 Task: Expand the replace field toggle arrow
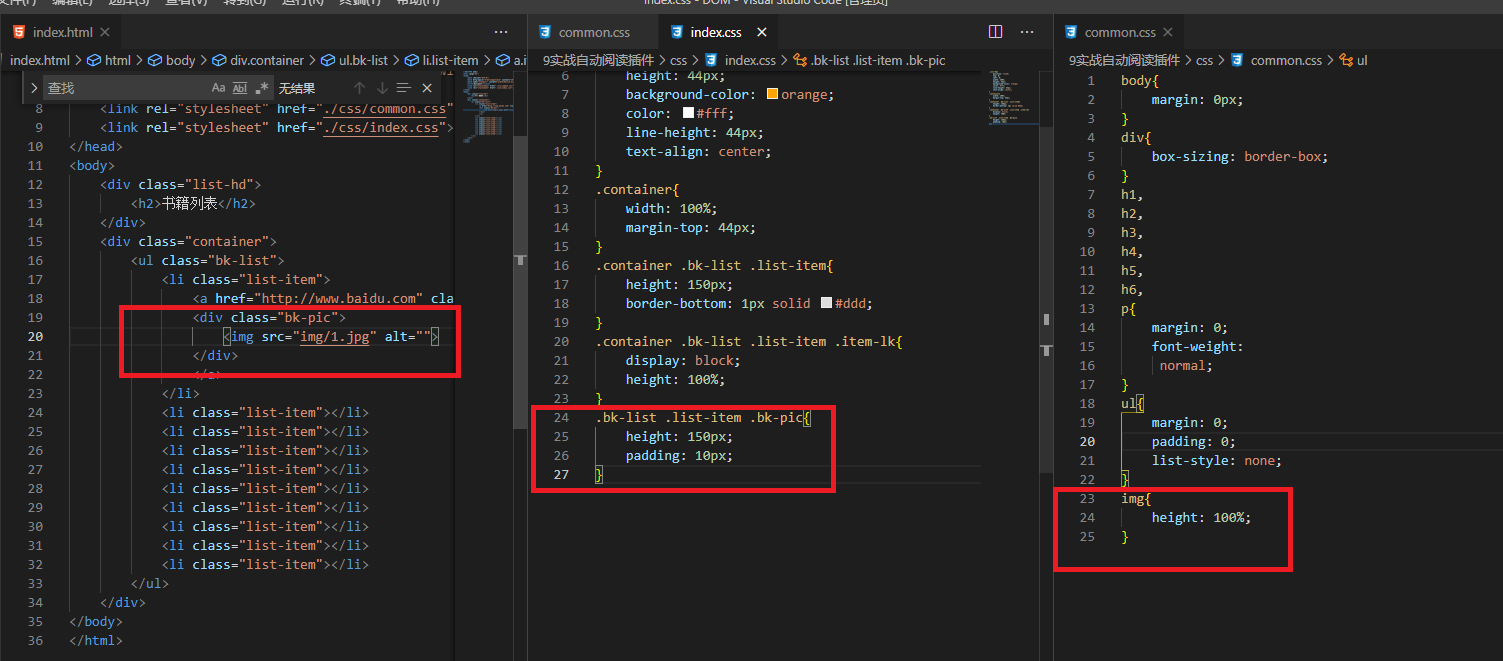35,88
